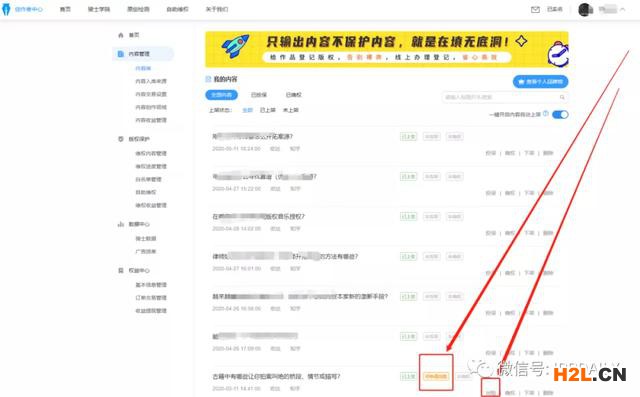Open 关于我们 in the top navigation
This screenshot has width=640, height=397.
pyautogui.click(x=217, y=9)
